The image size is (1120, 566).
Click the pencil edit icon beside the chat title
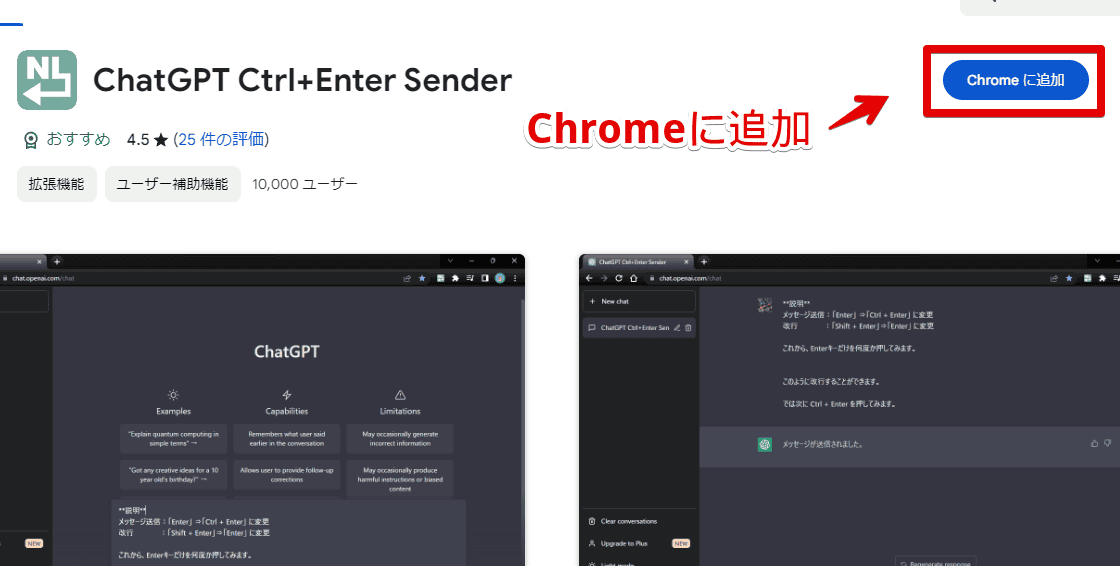(677, 328)
